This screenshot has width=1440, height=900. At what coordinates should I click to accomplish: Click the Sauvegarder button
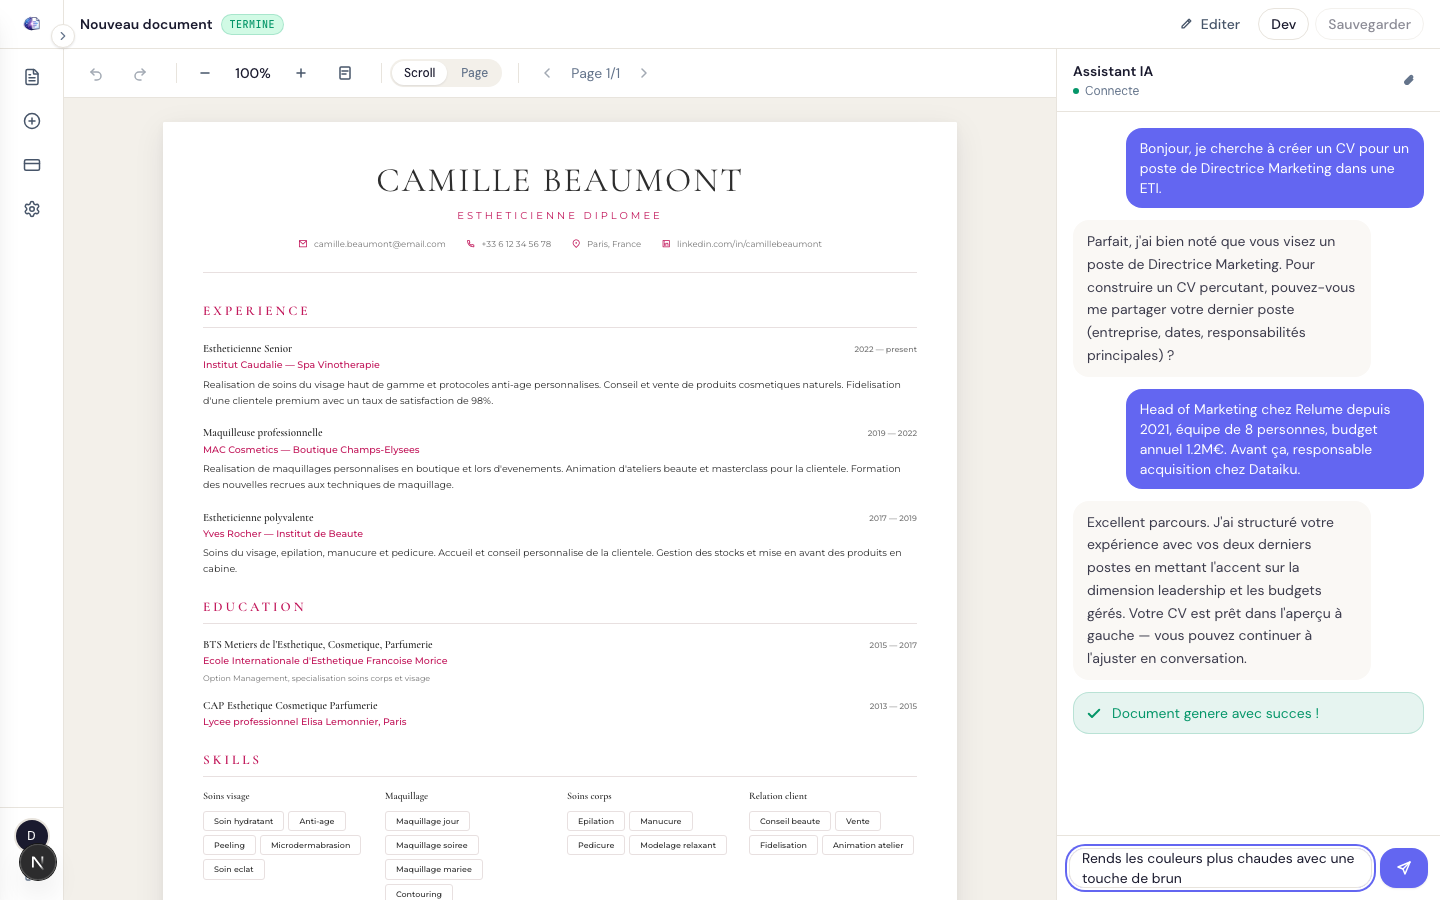(1369, 24)
